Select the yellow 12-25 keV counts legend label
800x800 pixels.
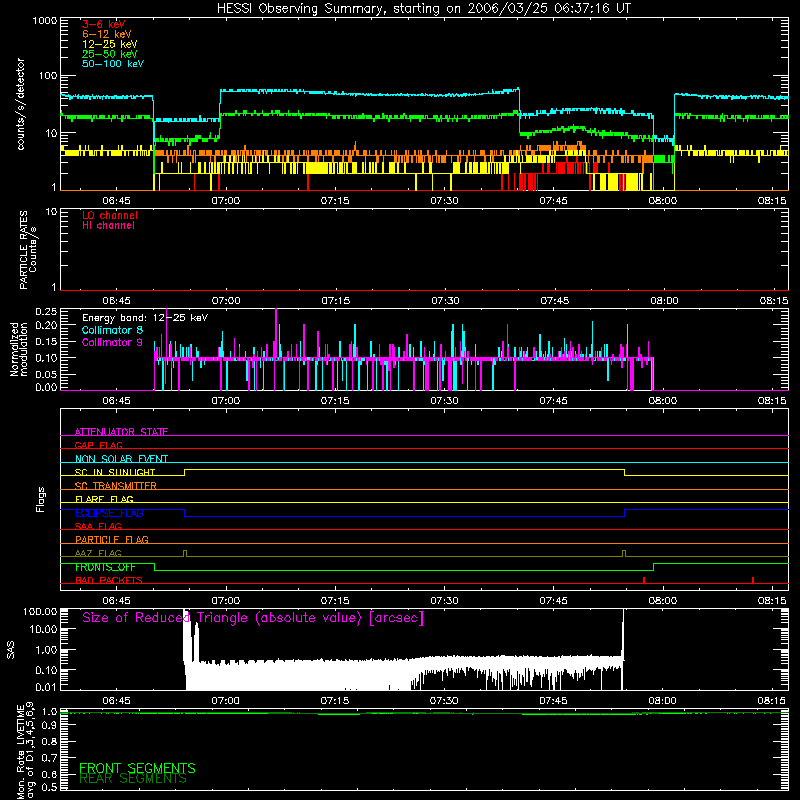tap(109, 44)
